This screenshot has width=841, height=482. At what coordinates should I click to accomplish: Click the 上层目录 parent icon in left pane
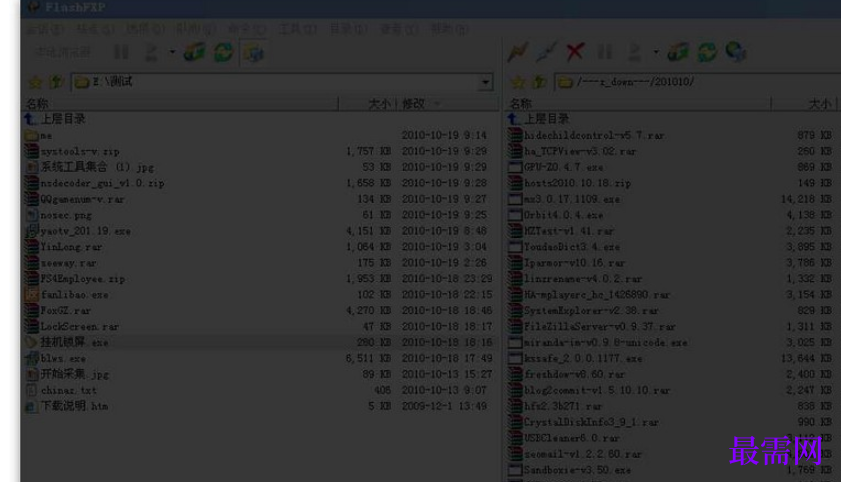[x=31, y=119]
